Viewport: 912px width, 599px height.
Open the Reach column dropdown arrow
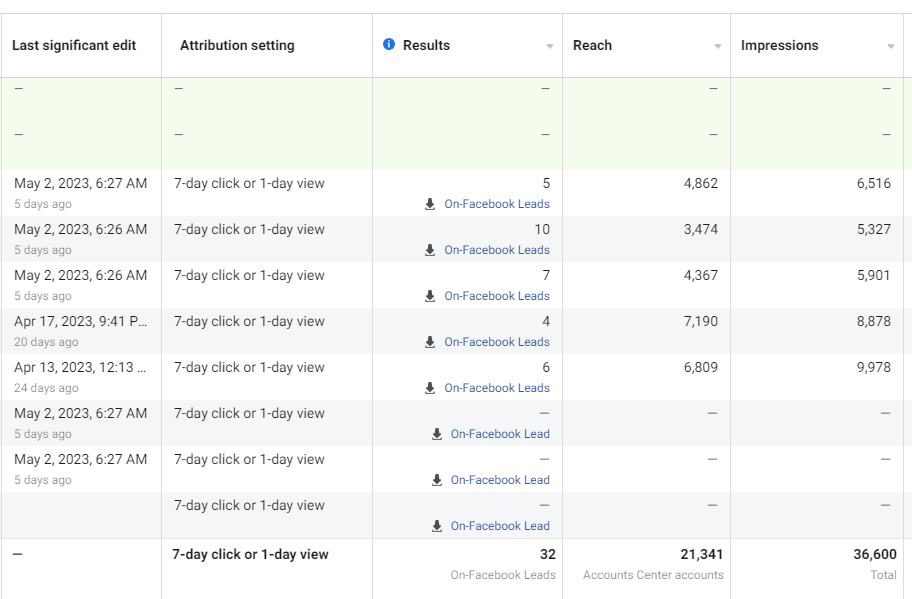point(718,47)
